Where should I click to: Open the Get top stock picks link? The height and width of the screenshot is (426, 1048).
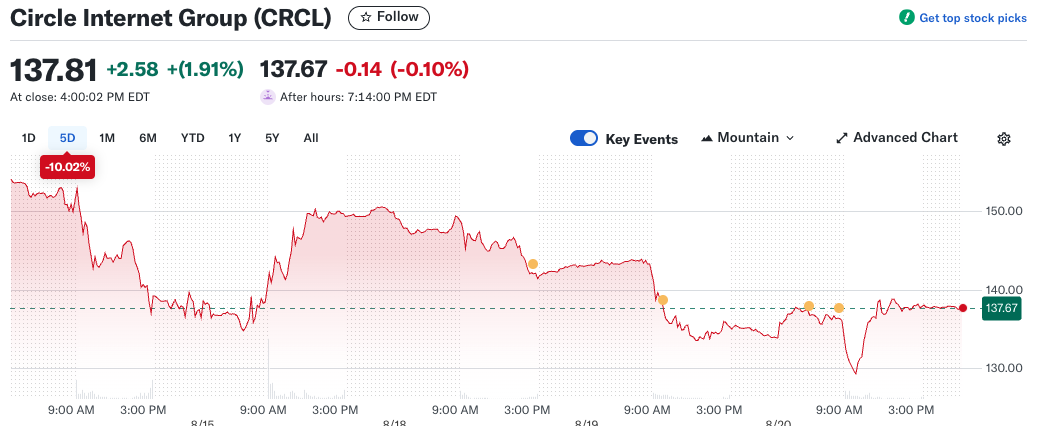coord(972,18)
